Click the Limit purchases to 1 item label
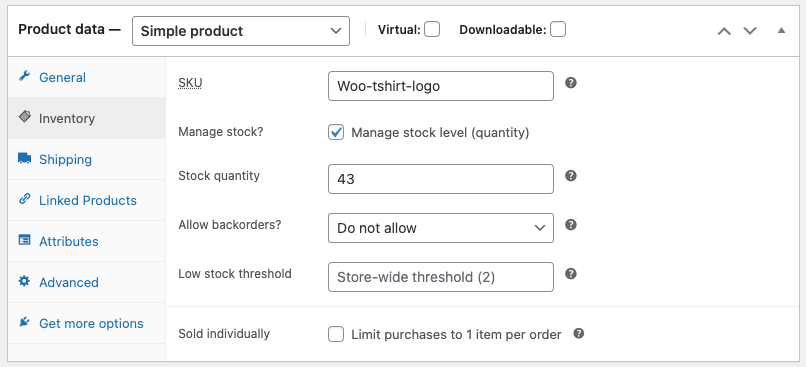Screen dimensions: 806x367 (x=456, y=335)
